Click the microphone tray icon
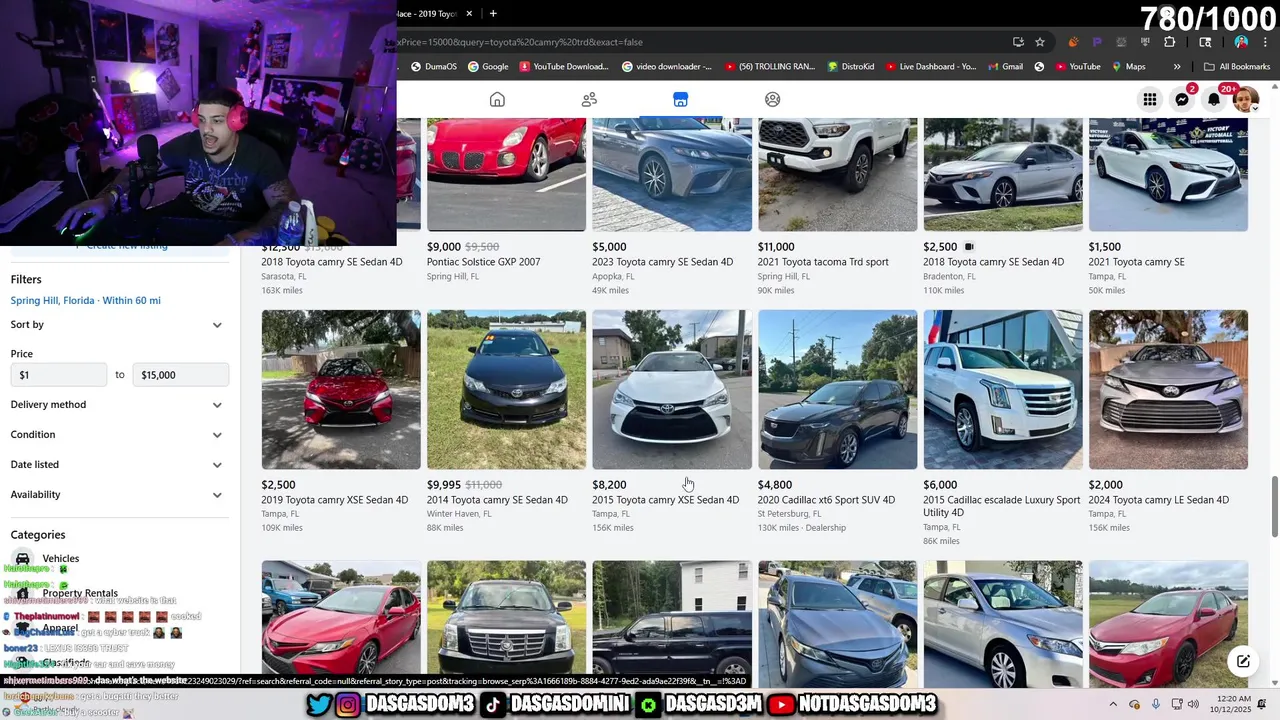The width and height of the screenshot is (1280, 720). [1157, 704]
